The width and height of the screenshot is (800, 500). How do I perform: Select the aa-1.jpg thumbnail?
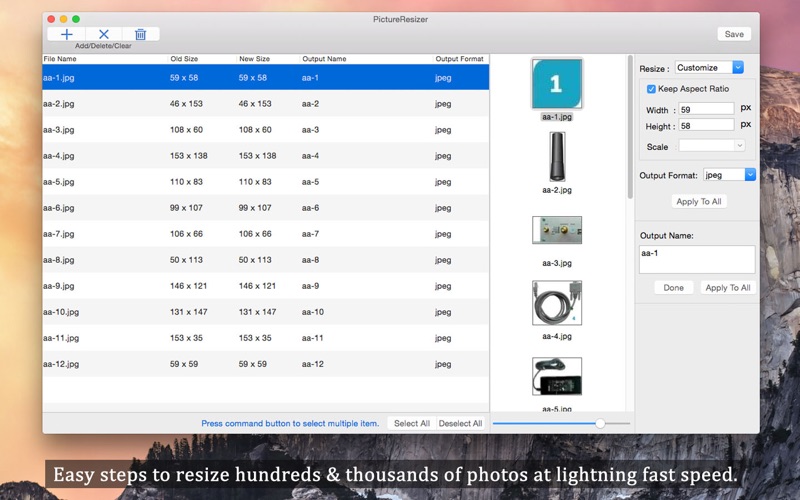click(557, 84)
